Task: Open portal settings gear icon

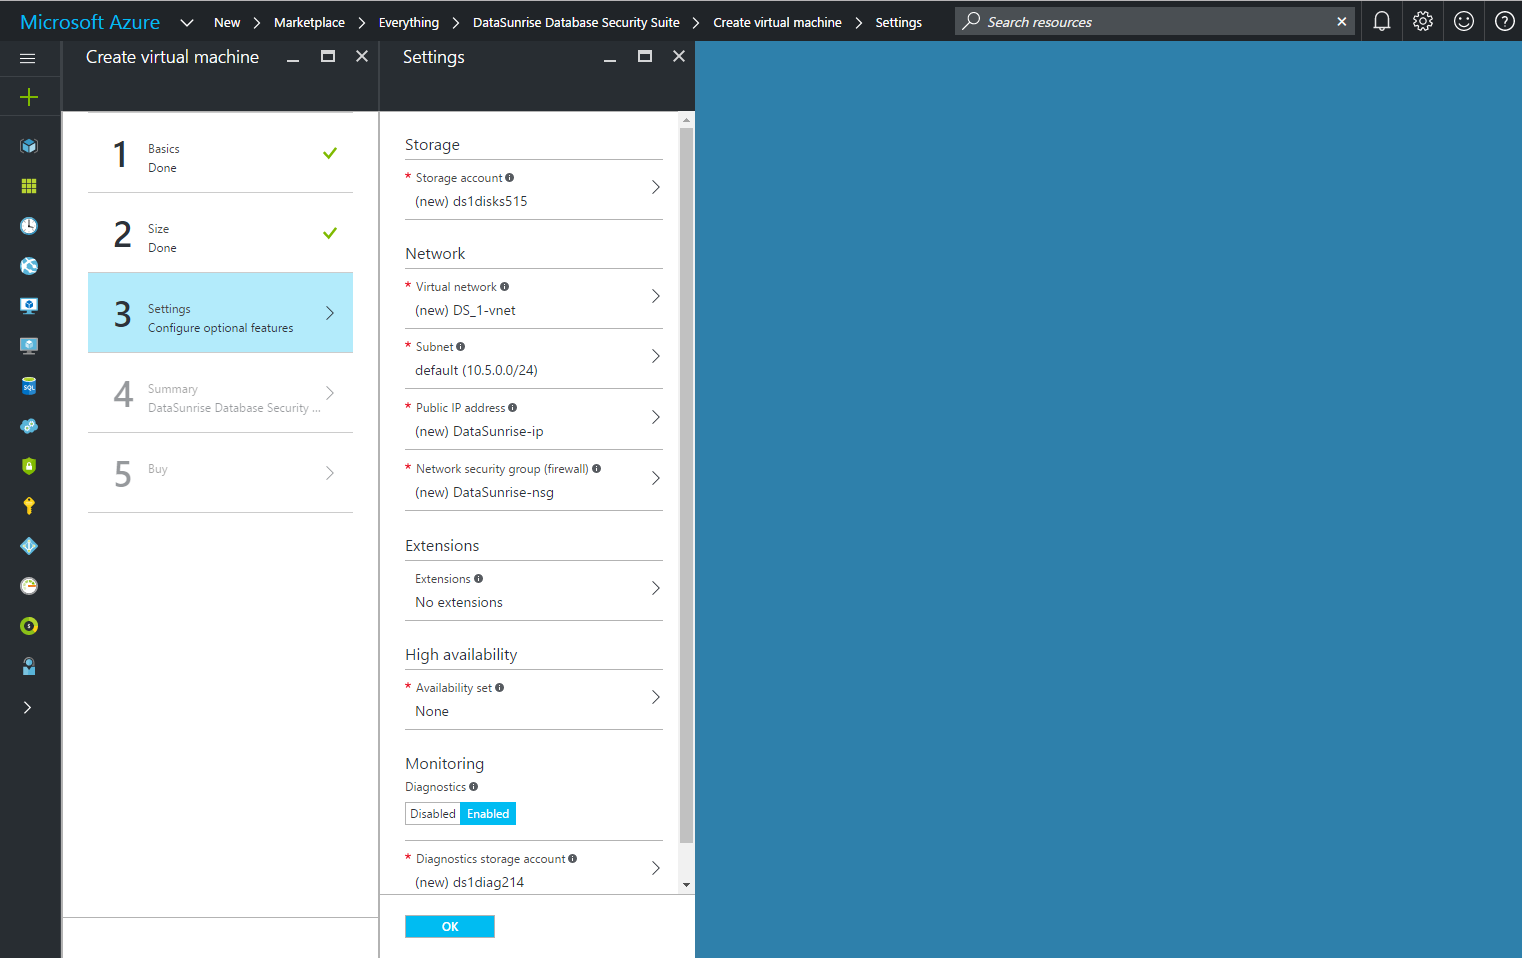Action: 1423,21
